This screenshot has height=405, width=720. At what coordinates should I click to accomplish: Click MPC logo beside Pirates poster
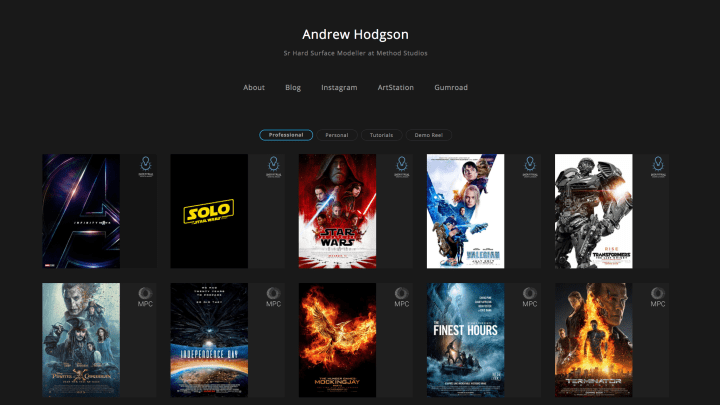[145, 297]
